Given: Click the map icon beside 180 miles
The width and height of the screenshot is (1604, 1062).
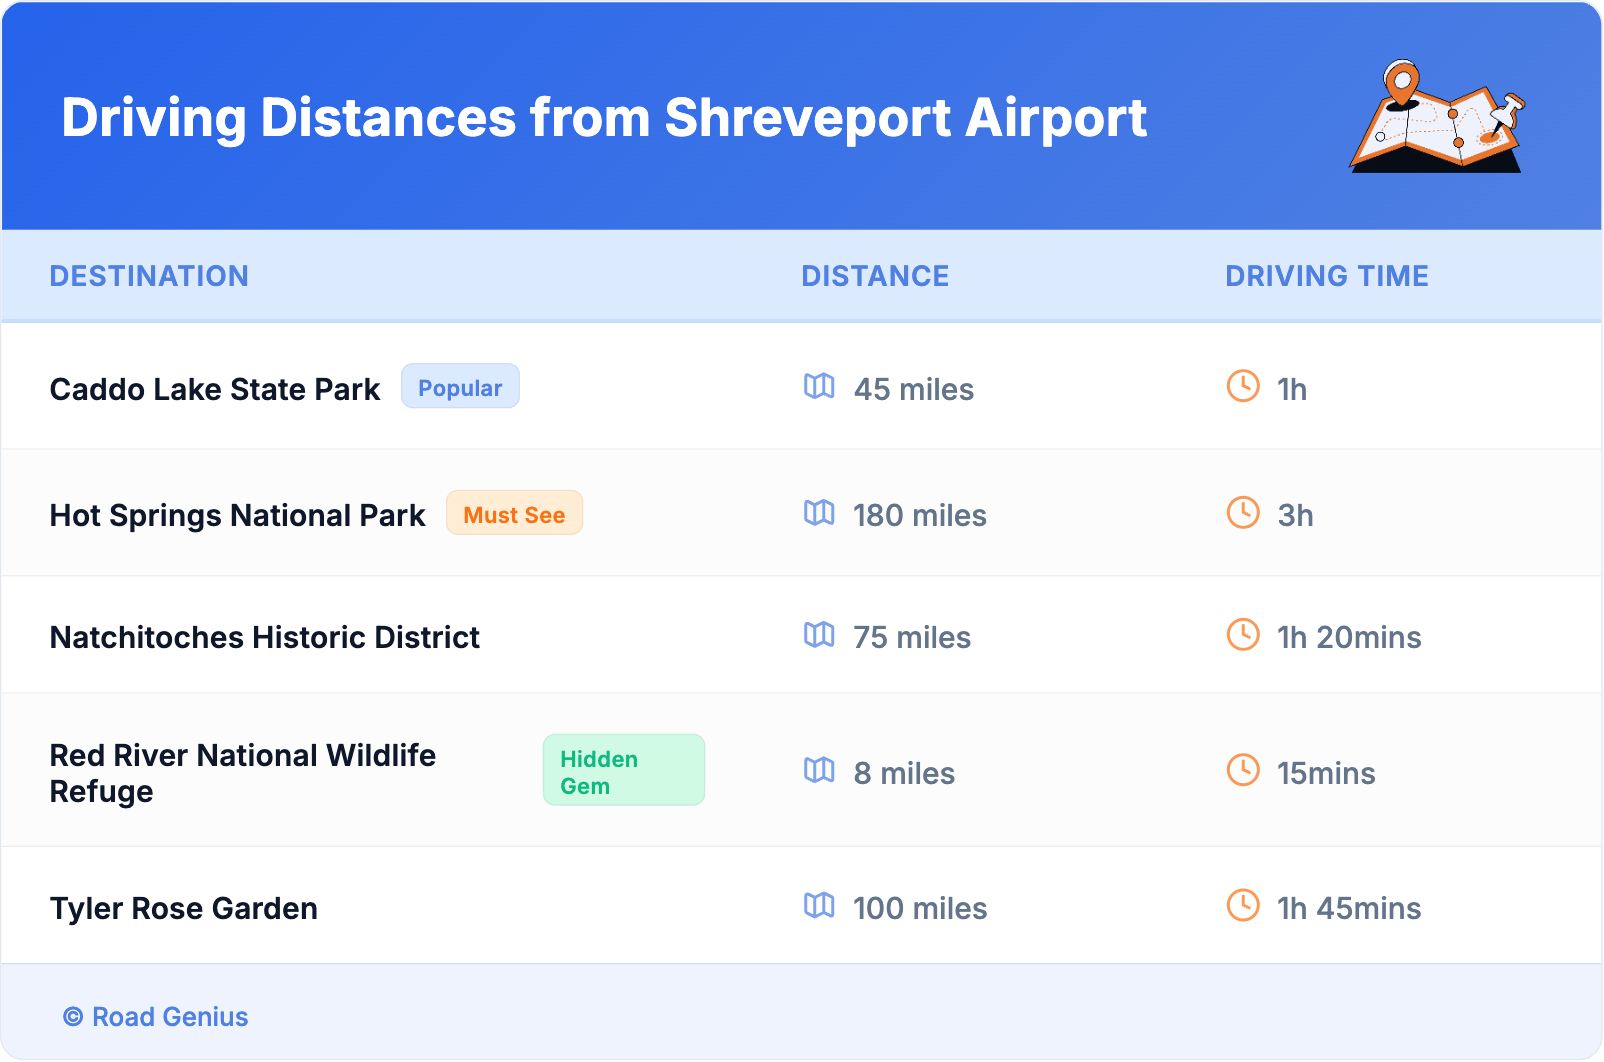Looking at the screenshot, I should point(819,513).
